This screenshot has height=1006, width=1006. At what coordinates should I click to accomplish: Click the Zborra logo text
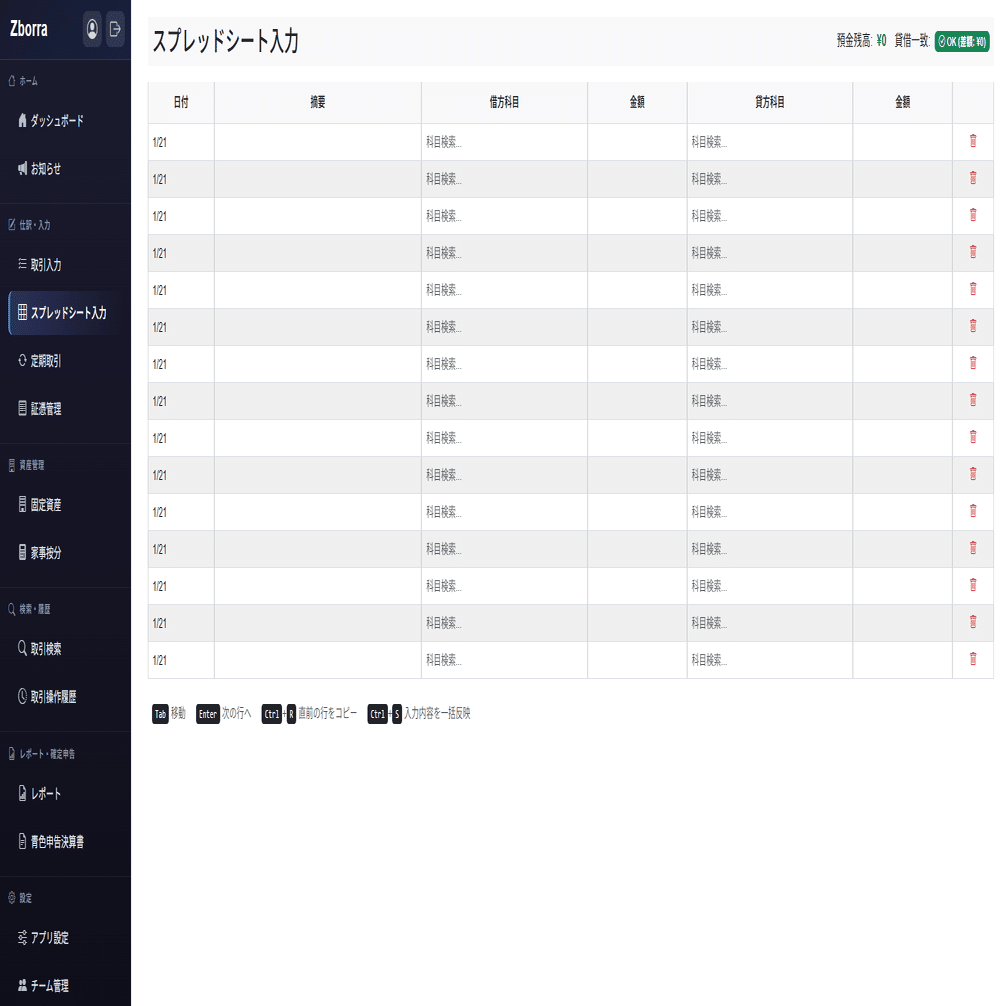29,29
